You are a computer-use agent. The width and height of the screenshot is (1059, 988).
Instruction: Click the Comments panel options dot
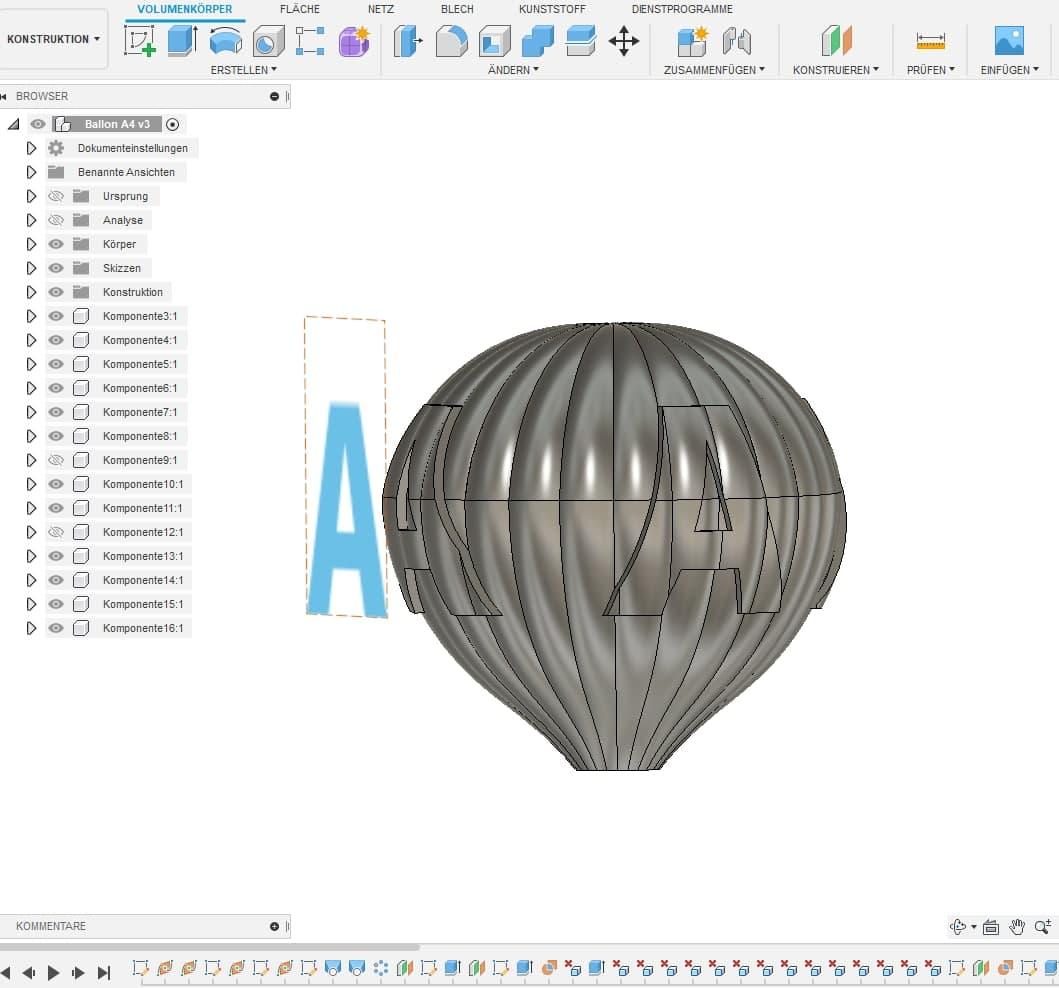click(x=274, y=927)
